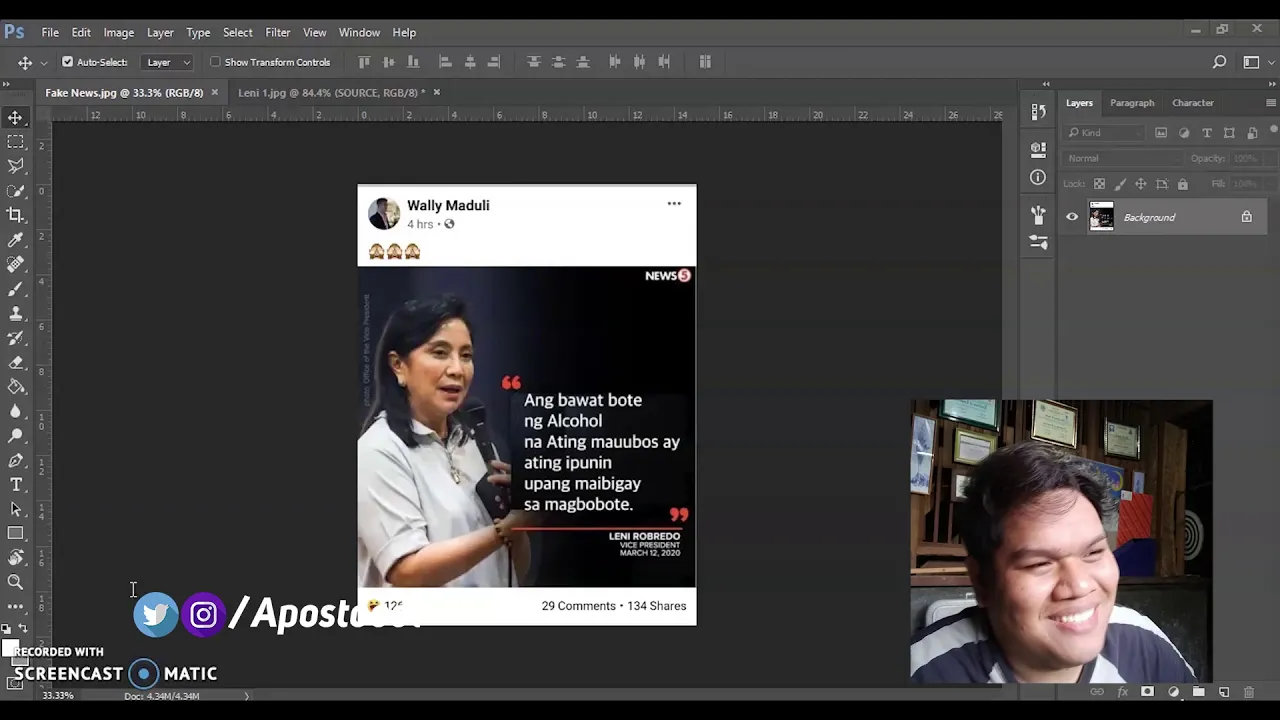
Task: Select the Zoom tool in toolbox
Action: tap(16, 582)
